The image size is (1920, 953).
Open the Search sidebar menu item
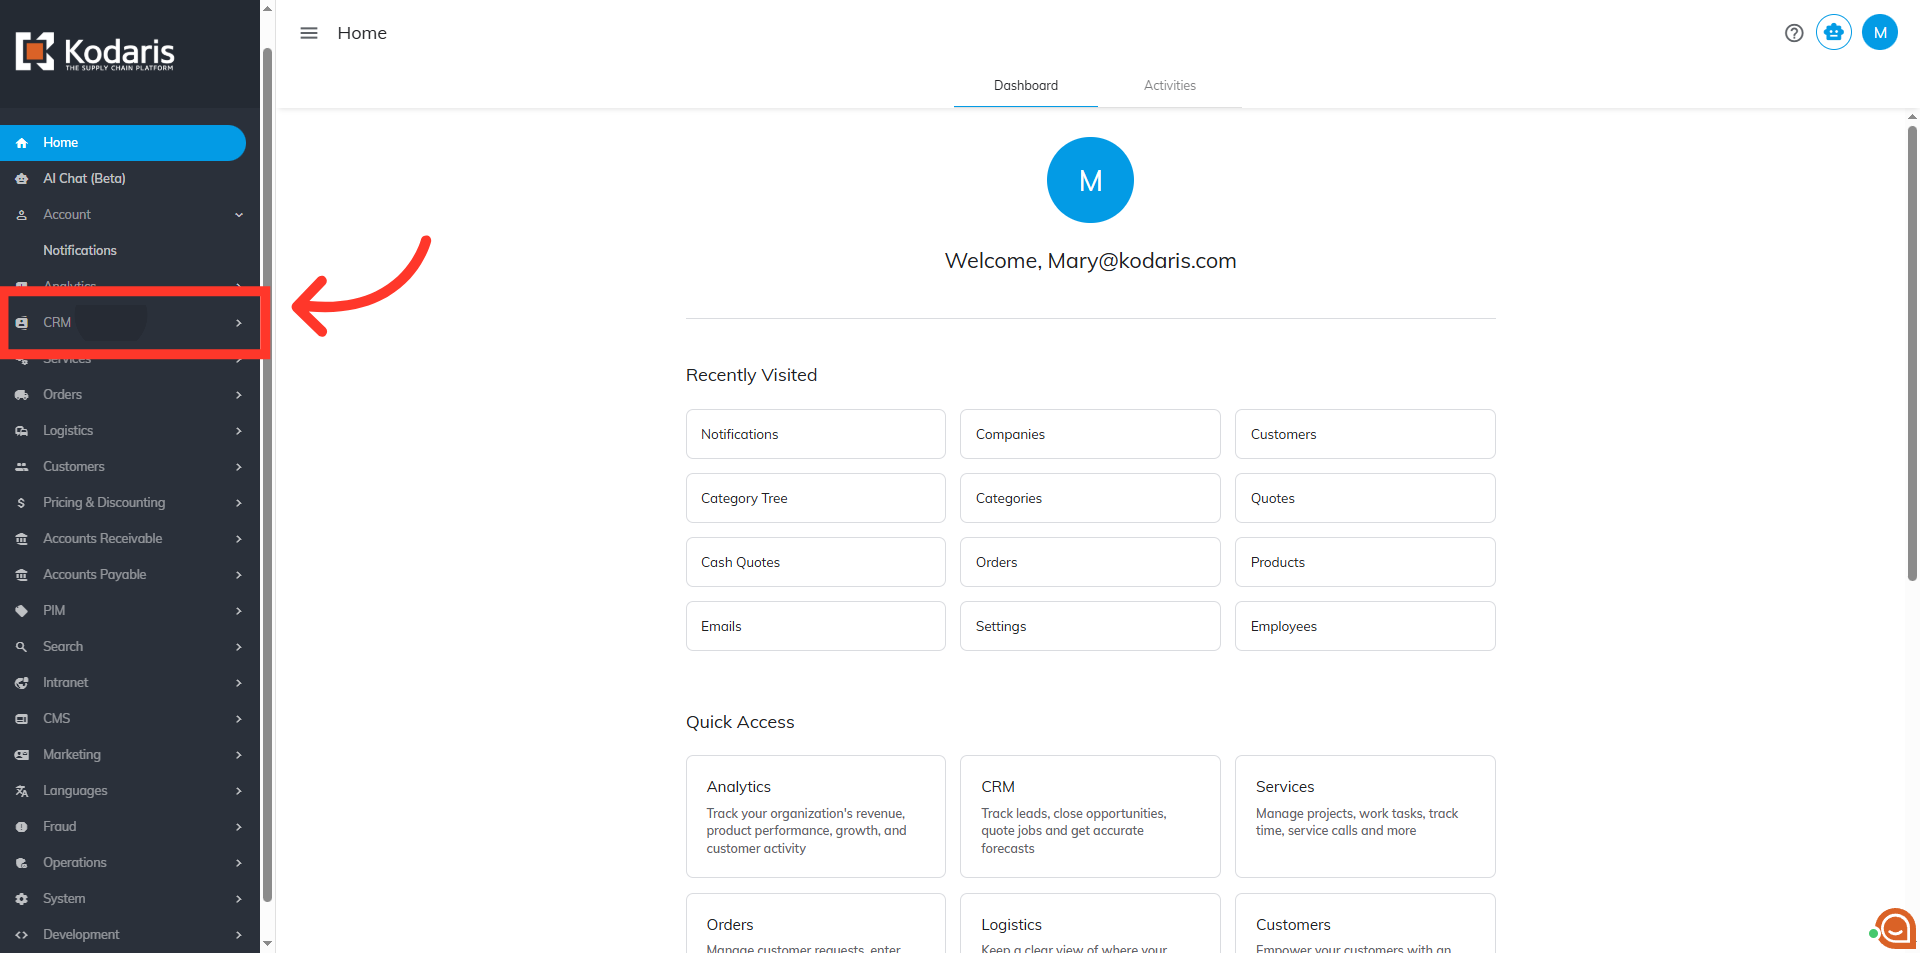tap(123, 647)
